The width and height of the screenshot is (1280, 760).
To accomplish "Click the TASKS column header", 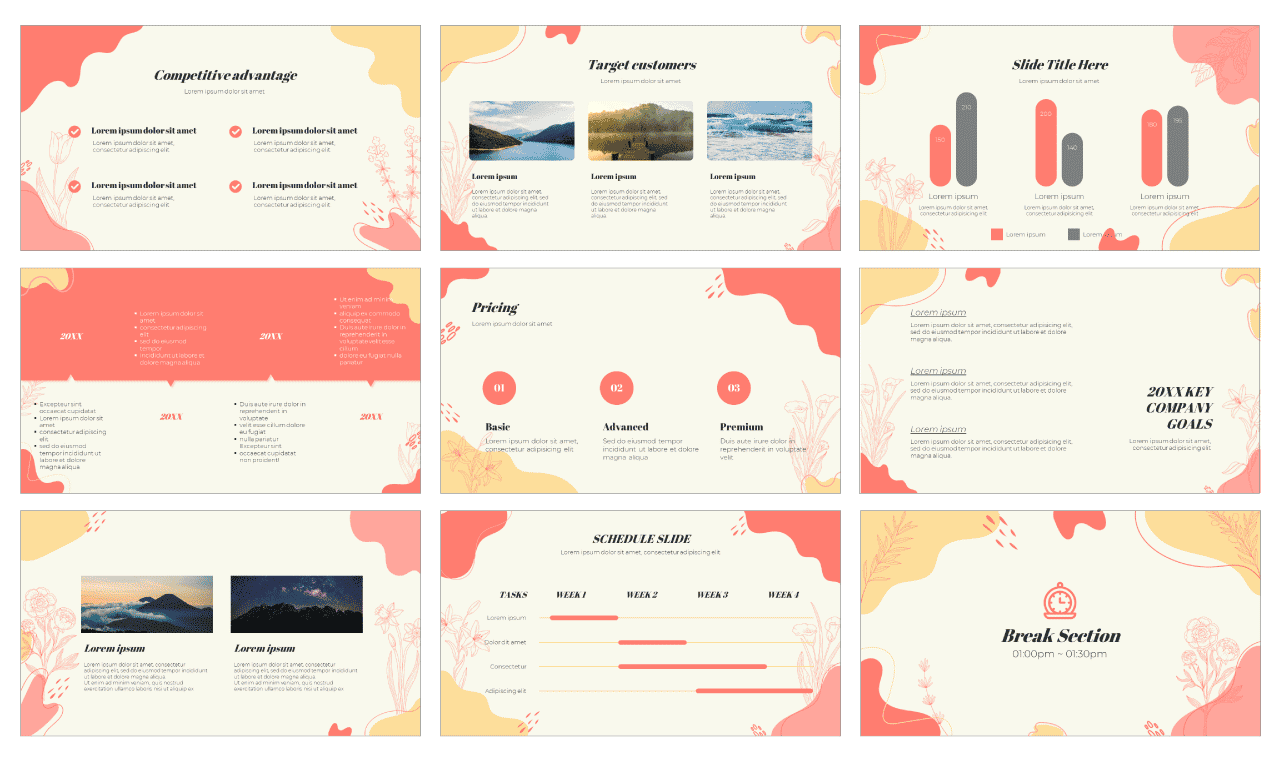I will point(513,595).
